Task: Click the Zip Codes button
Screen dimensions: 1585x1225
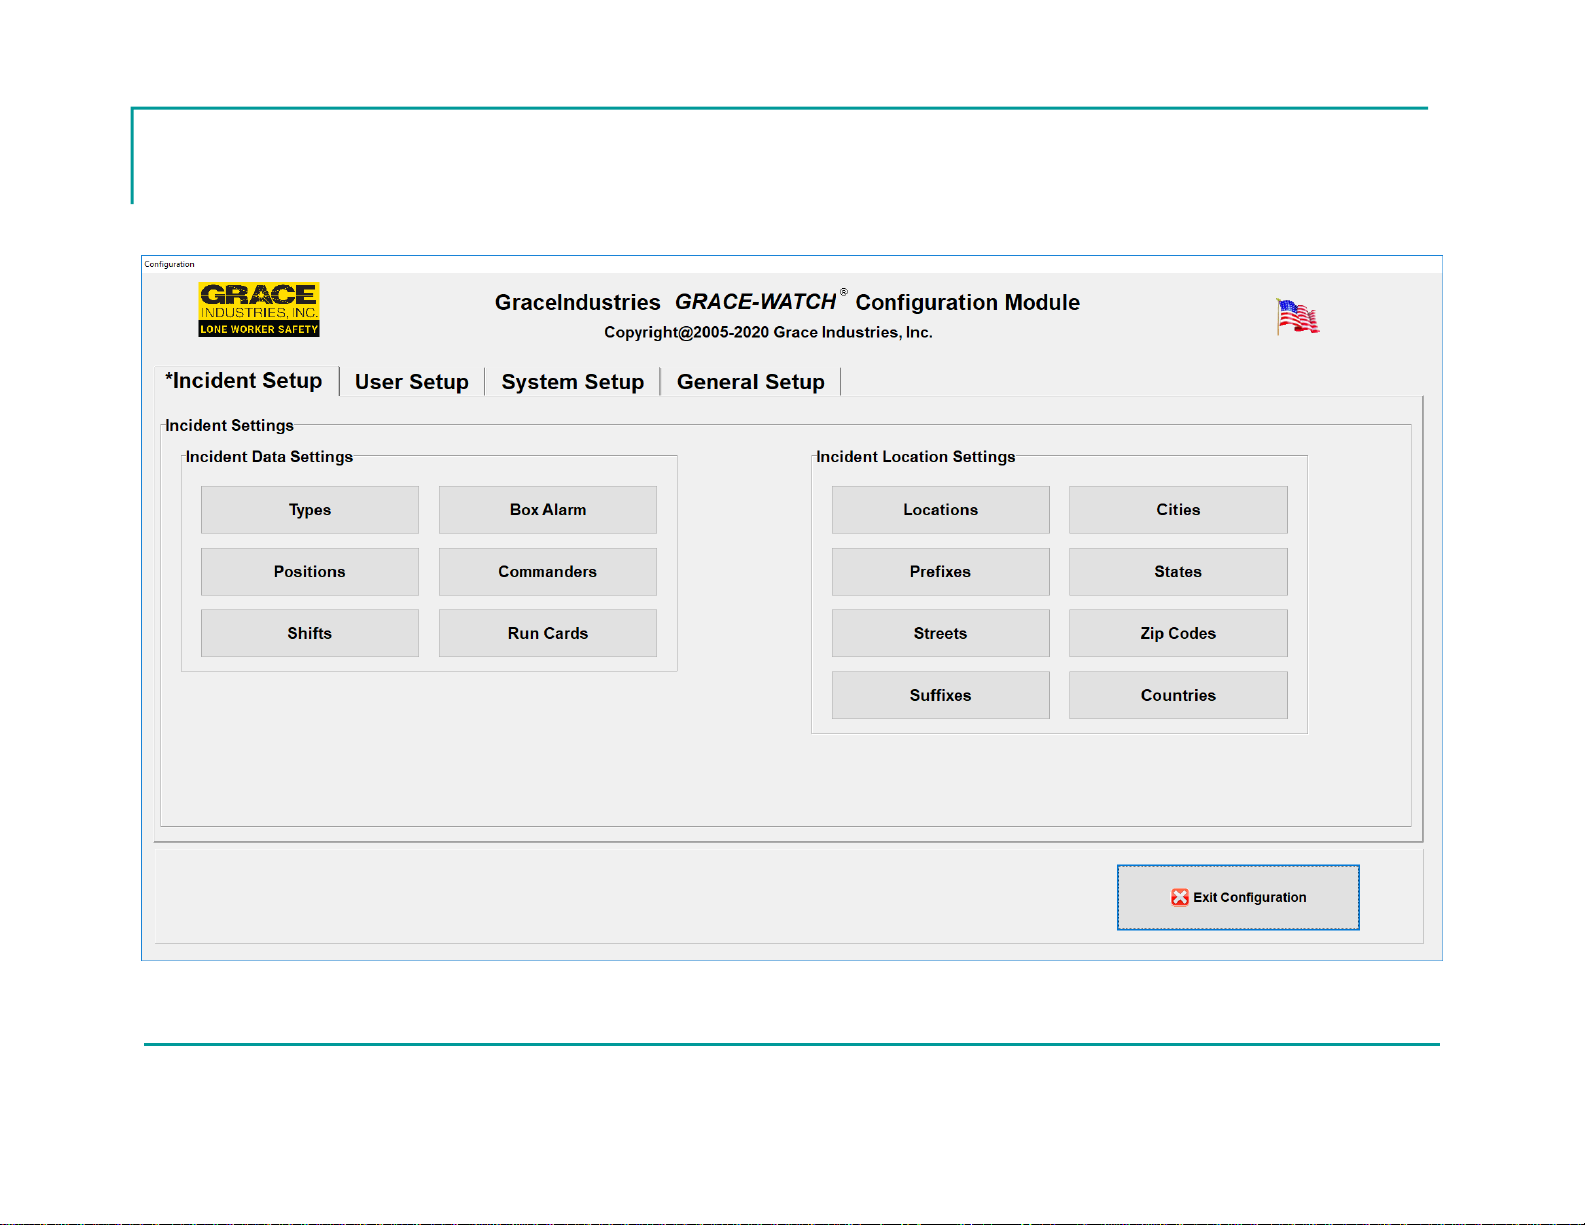Action: 1179,633
